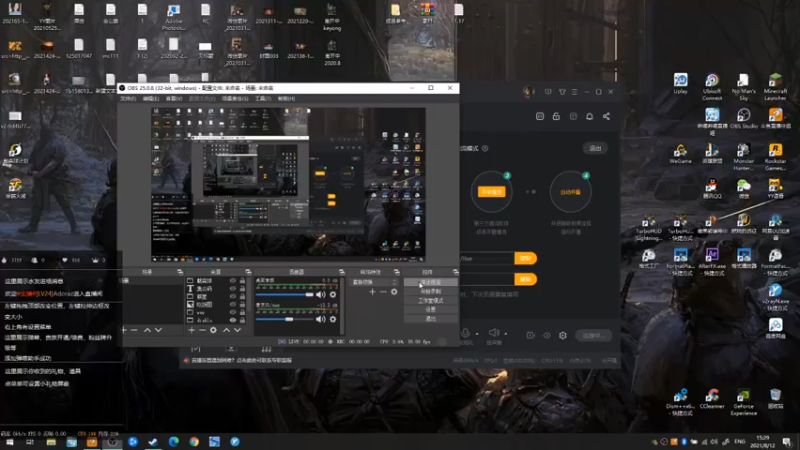Open the Help menu in the OBS menu bar

point(286,98)
